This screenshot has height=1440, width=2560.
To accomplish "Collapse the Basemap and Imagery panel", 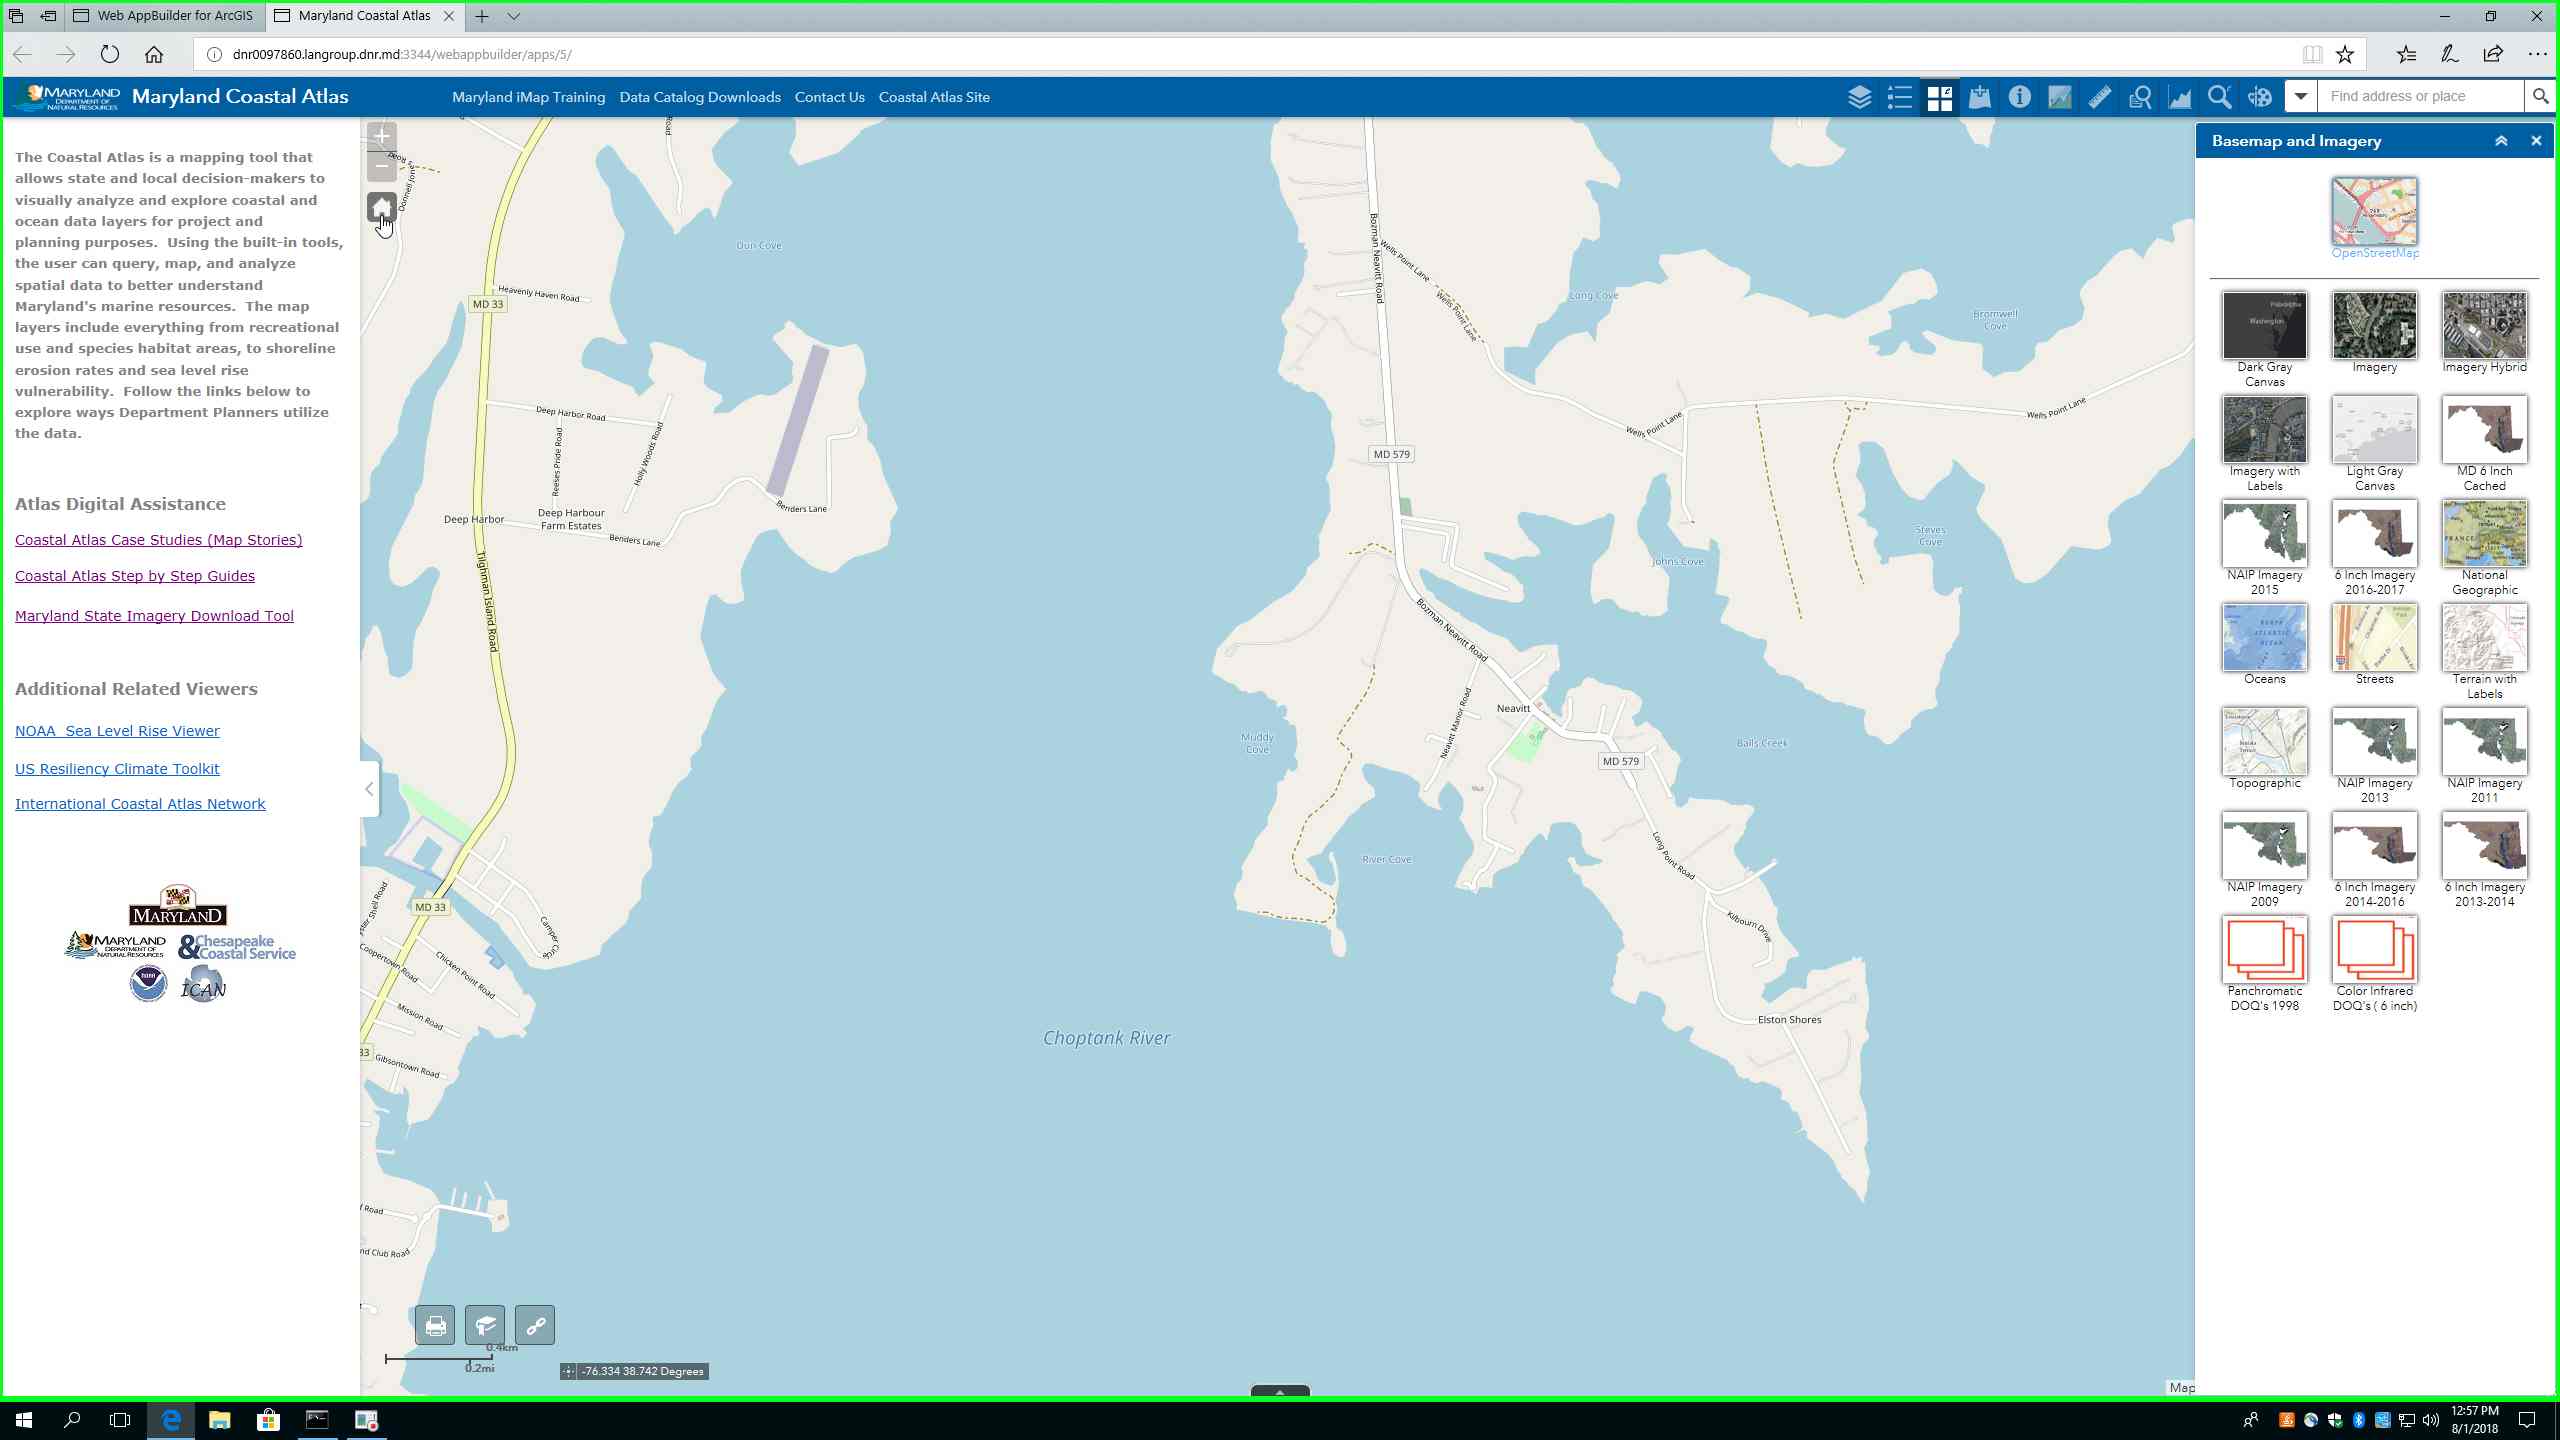I will pyautogui.click(x=2500, y=141).
